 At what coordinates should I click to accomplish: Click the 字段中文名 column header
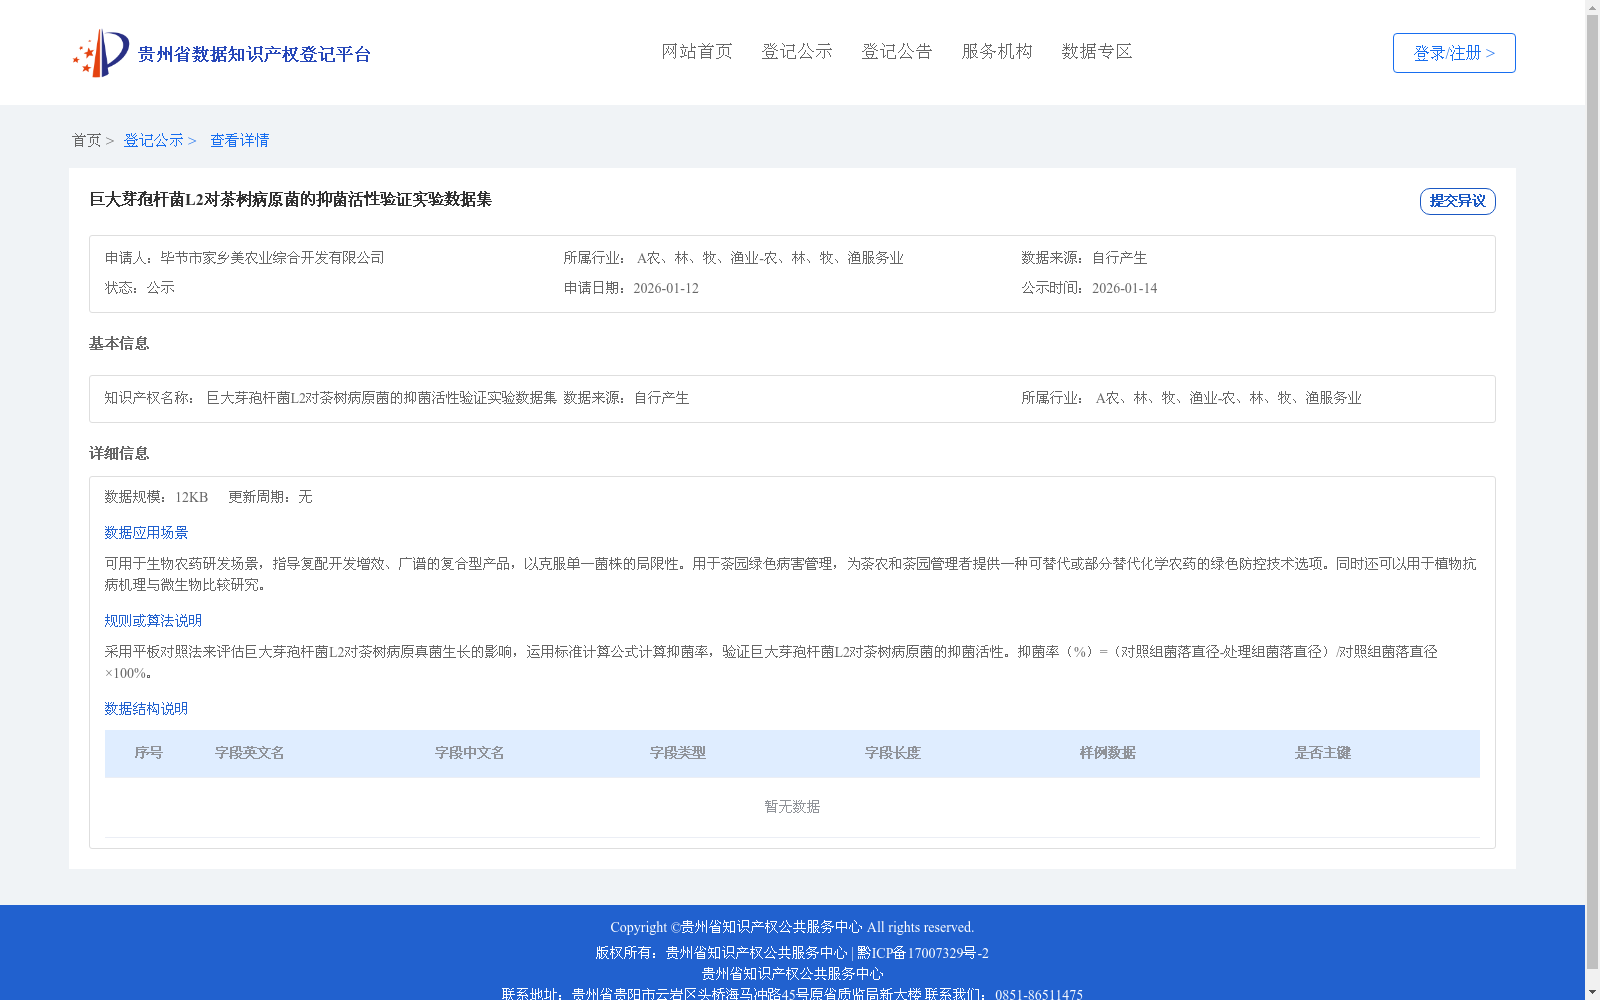469,753
